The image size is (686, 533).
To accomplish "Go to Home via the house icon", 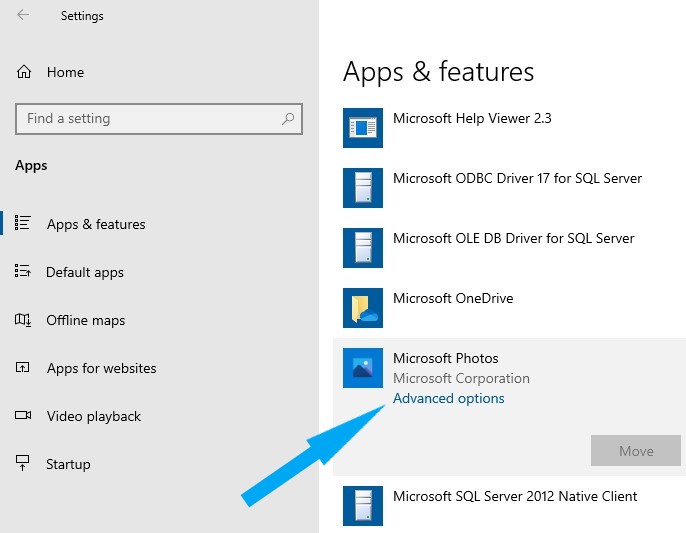I will pyautogui.click(x=24, y=71).
